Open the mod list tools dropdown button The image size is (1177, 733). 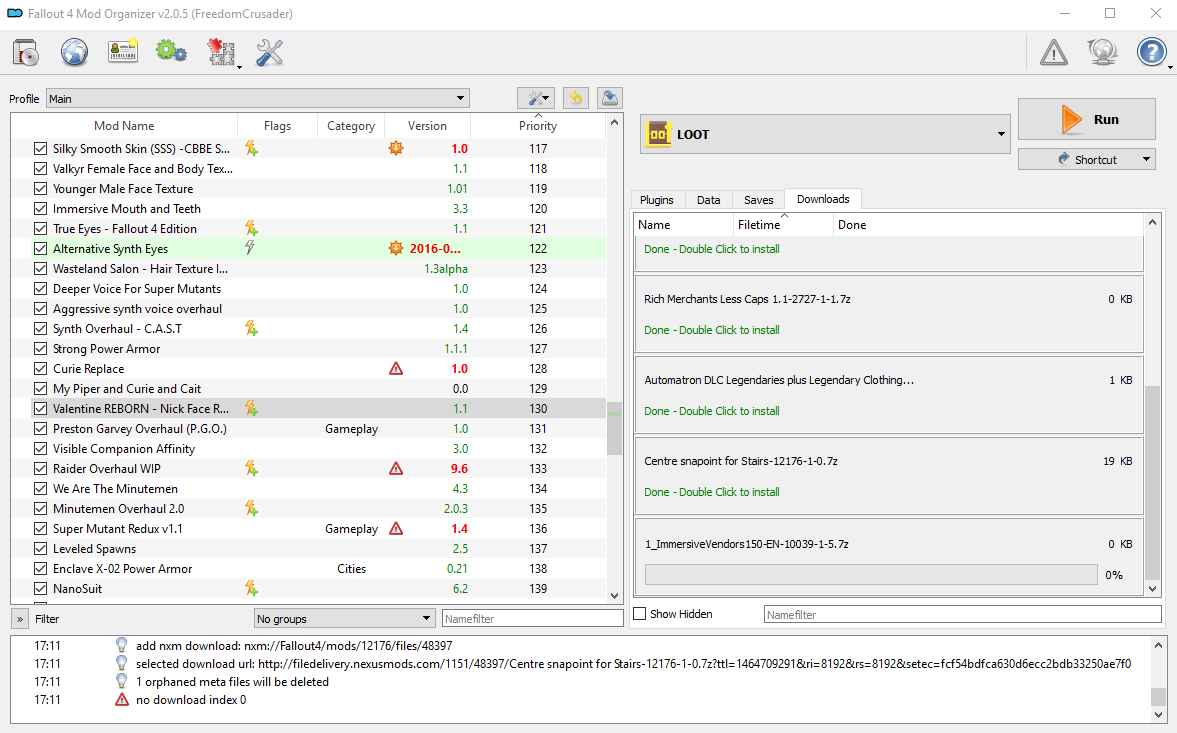536,98
